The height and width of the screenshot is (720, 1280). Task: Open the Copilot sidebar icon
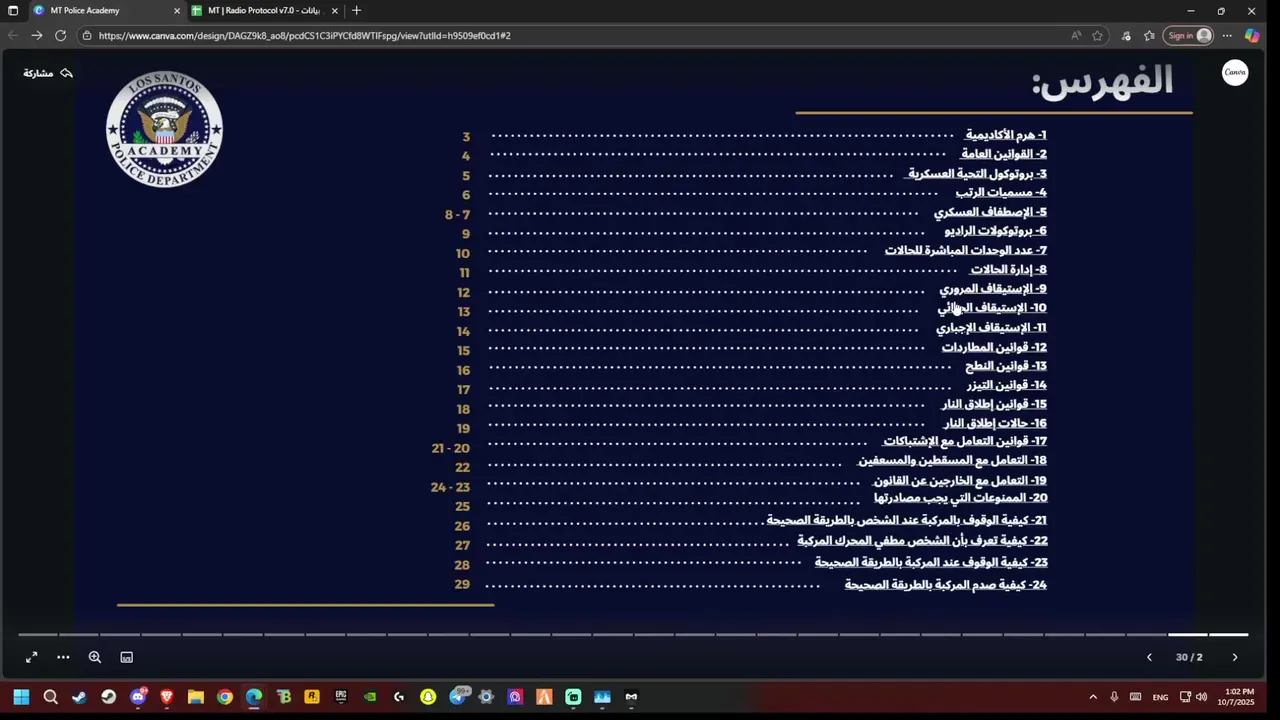1252,35
